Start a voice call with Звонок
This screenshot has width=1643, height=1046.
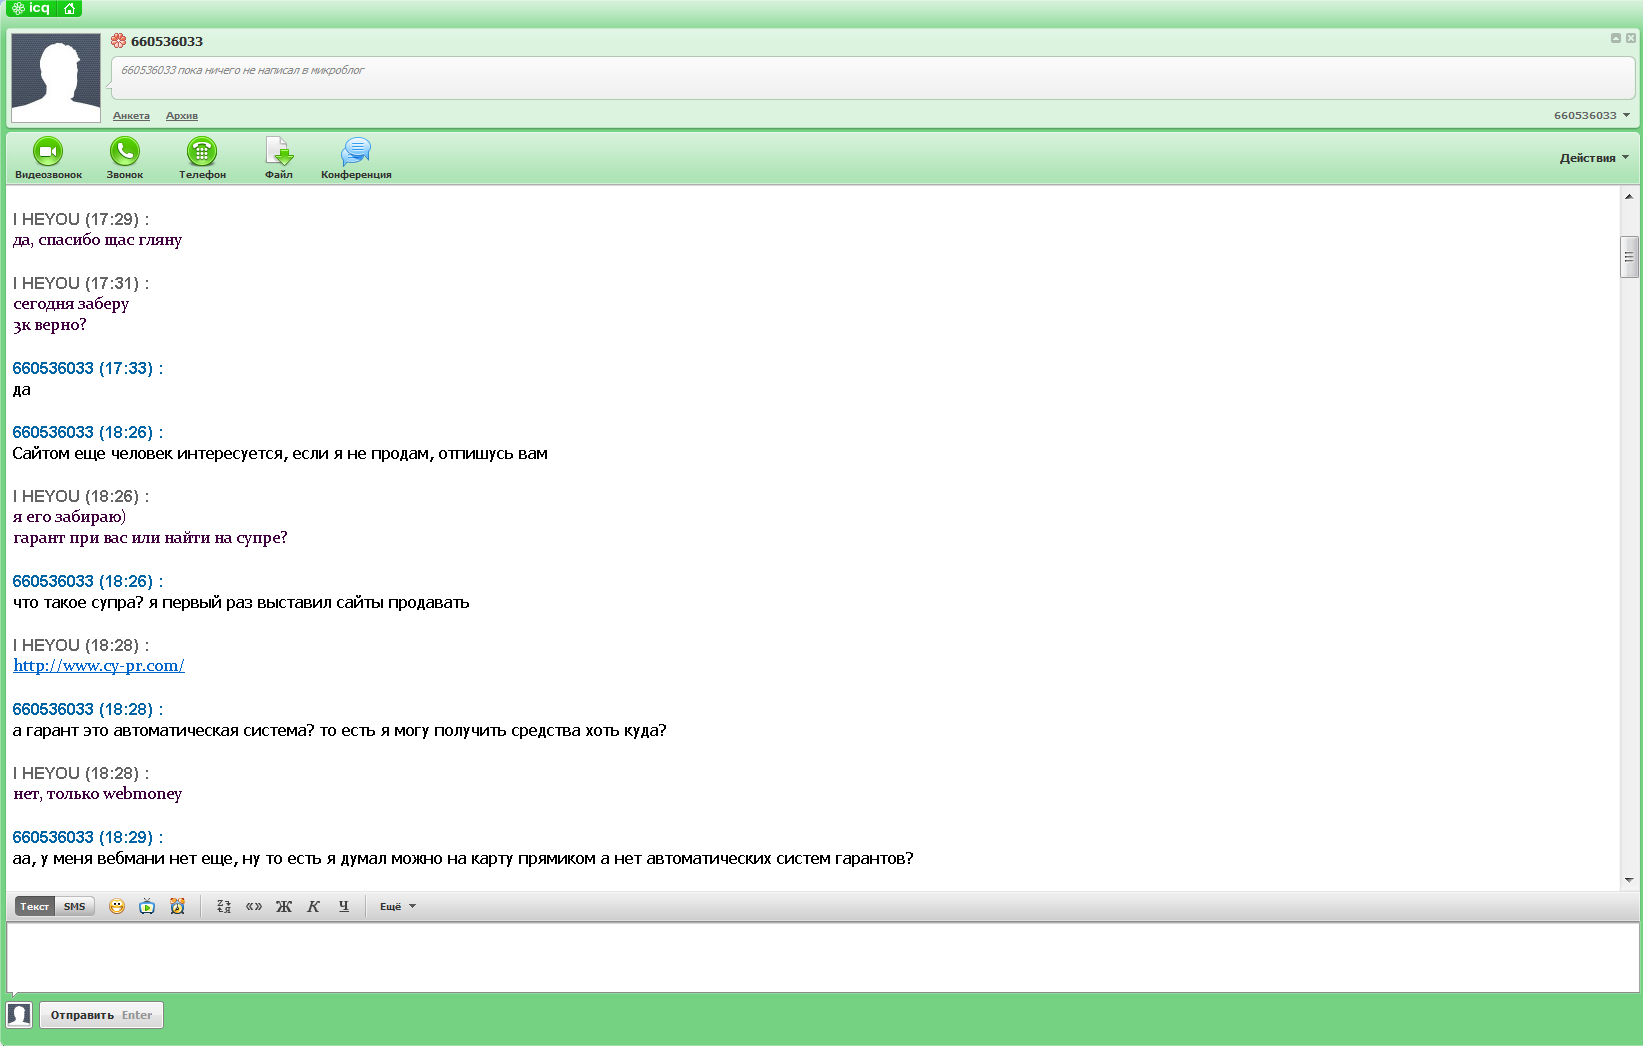[x=125, y=158]
